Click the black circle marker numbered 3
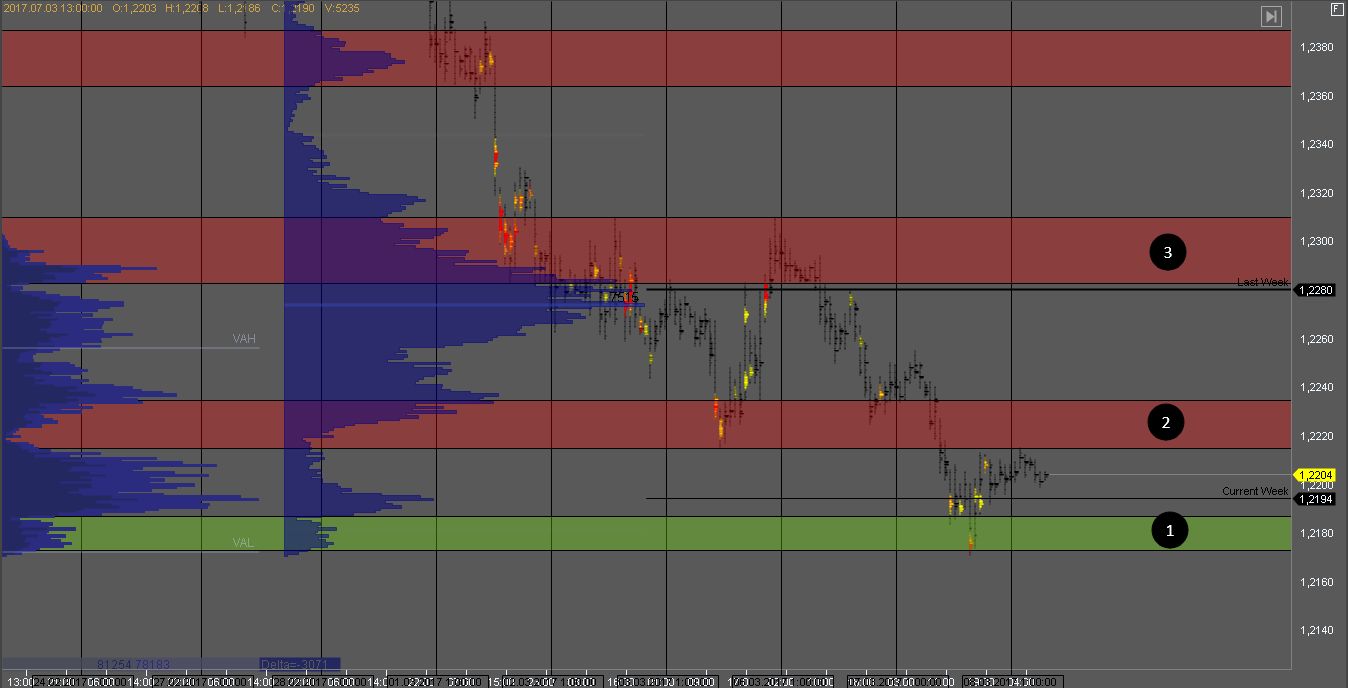 coord(1167,253)
